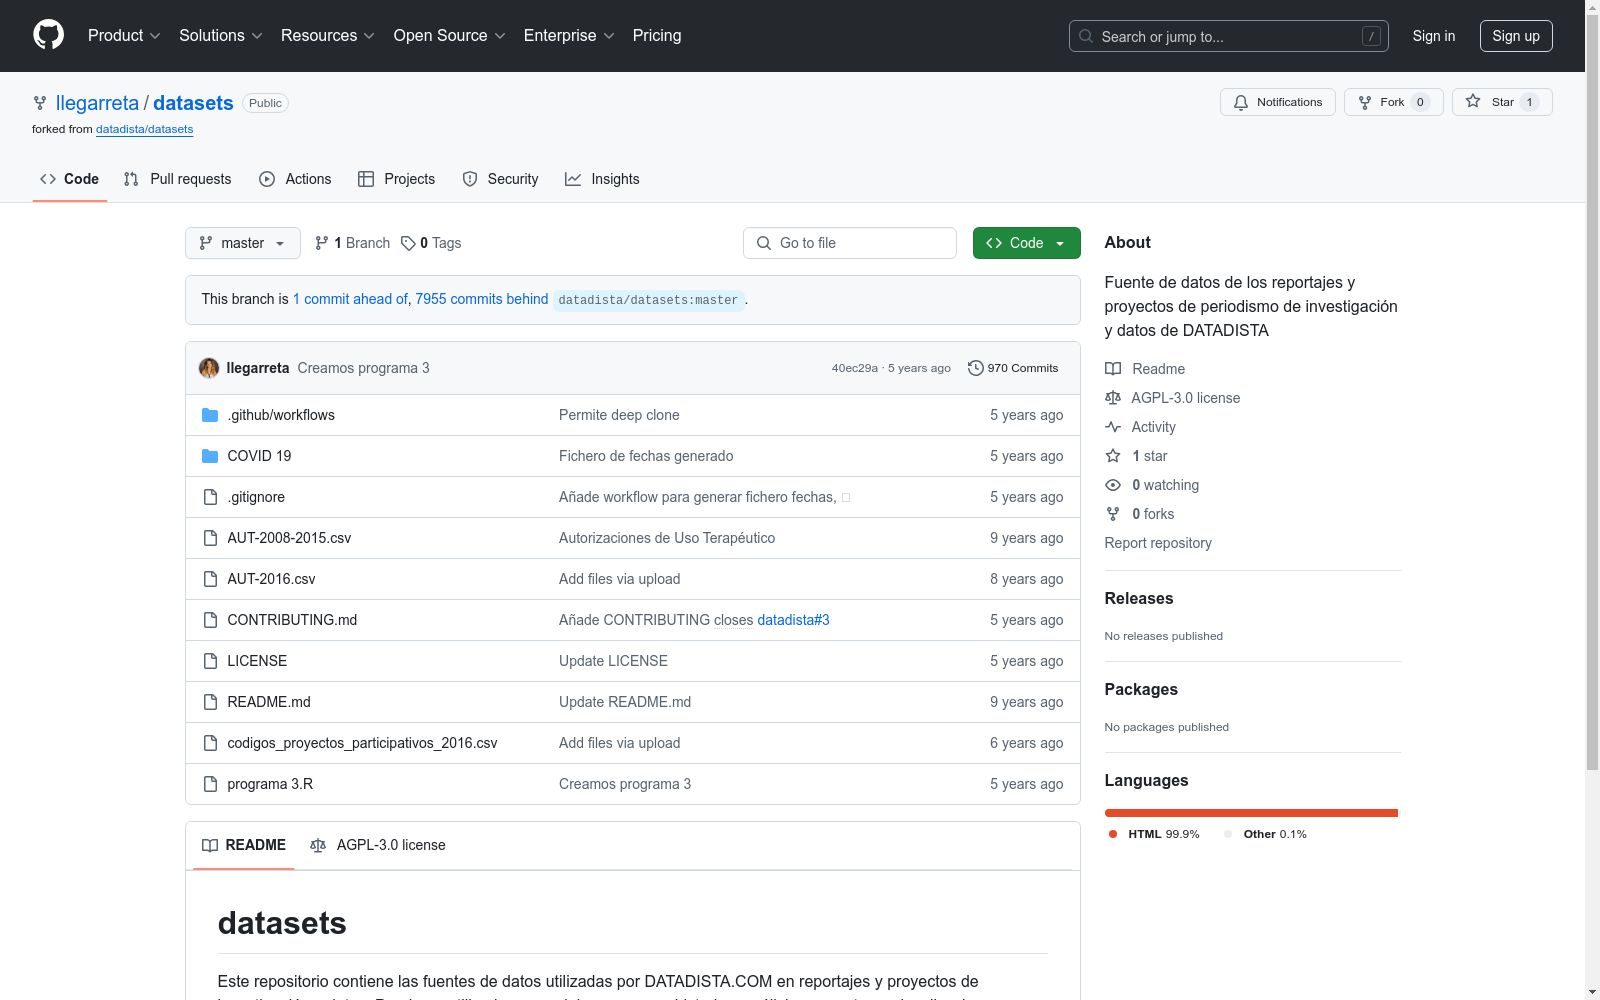Expand the Enterprise menu
The height and width of the screenshot is (1000, 1600).
point(569,35)
